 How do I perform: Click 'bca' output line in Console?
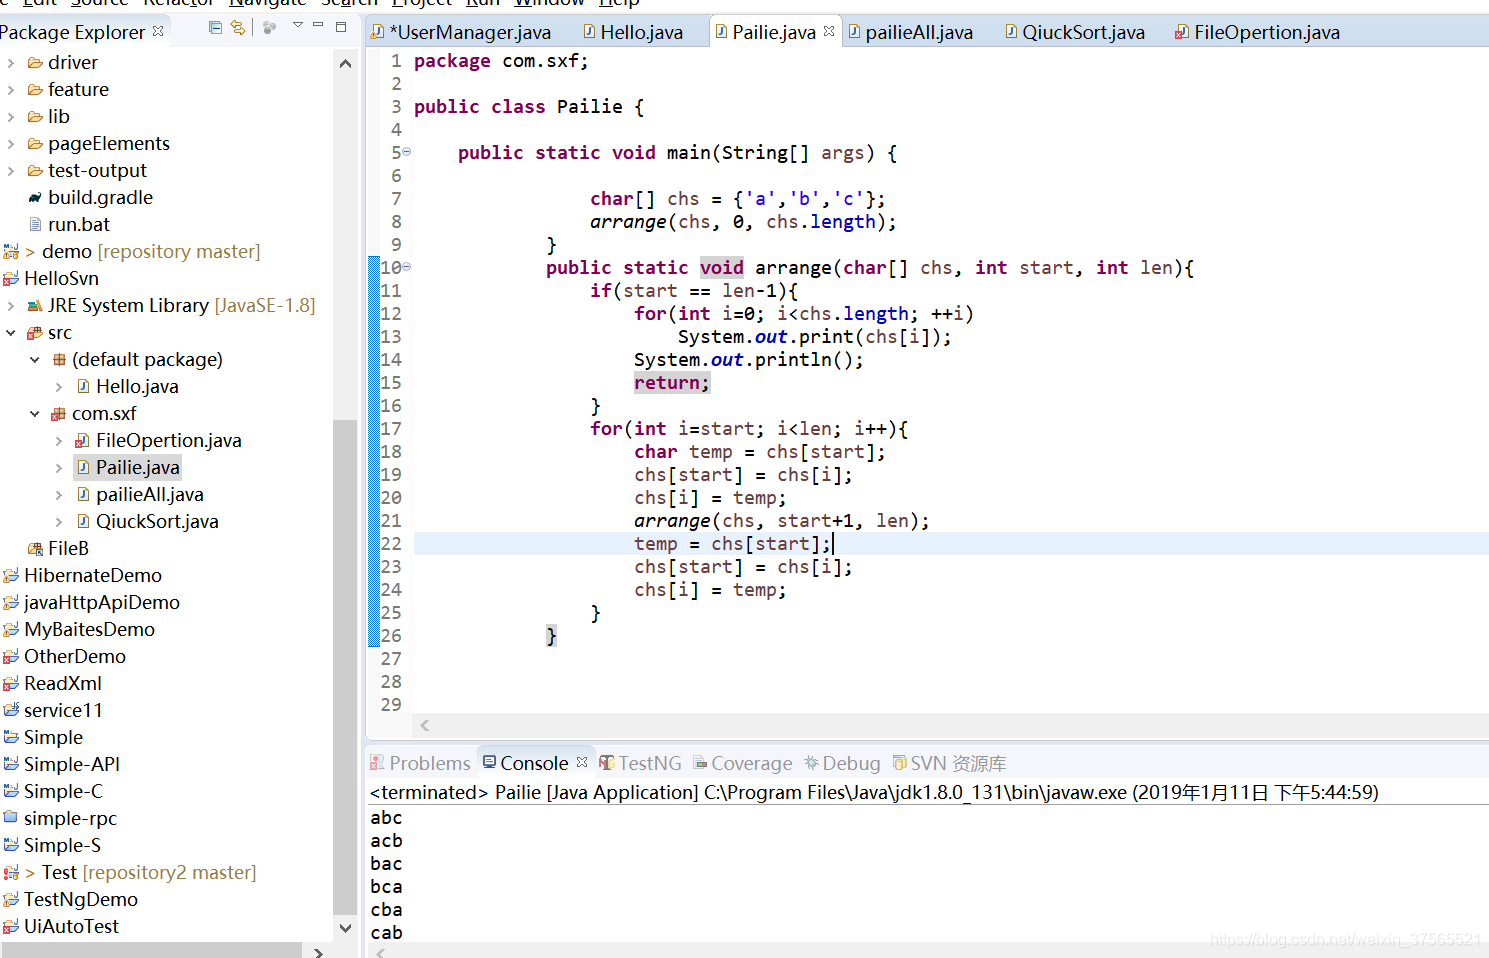click(386, 887)
